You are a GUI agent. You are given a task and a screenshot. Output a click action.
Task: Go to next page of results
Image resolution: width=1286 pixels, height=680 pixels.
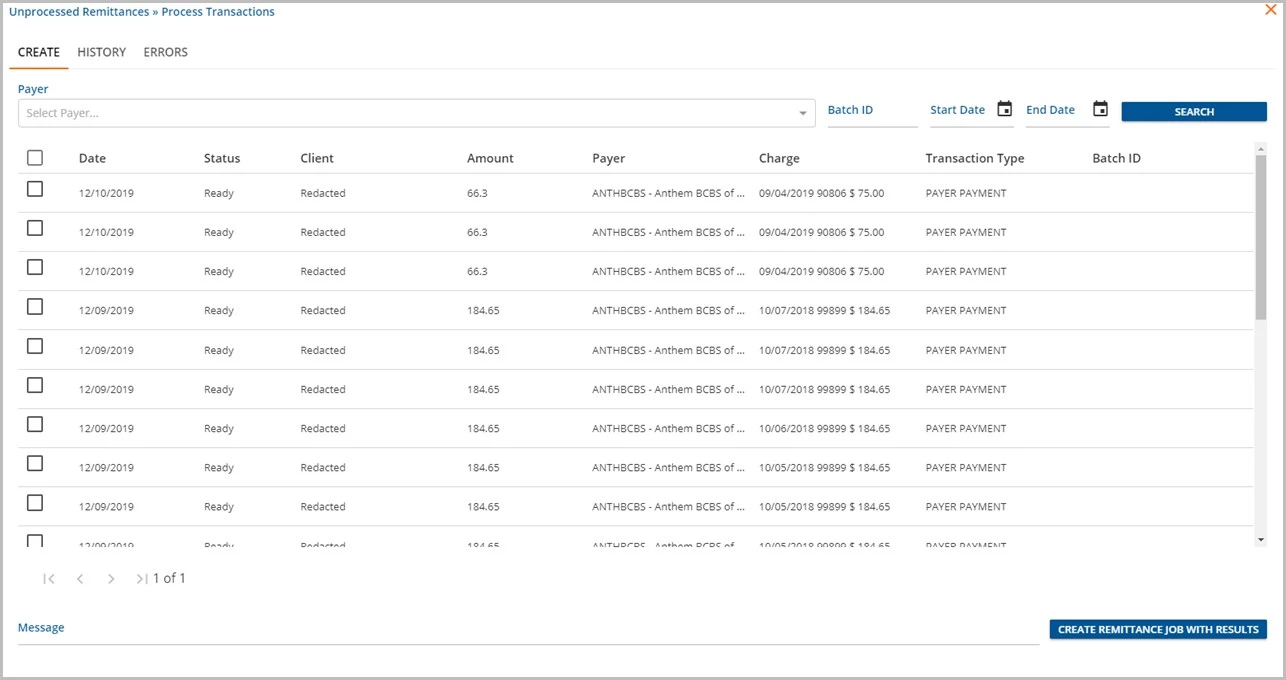click(x=111, y=578)
